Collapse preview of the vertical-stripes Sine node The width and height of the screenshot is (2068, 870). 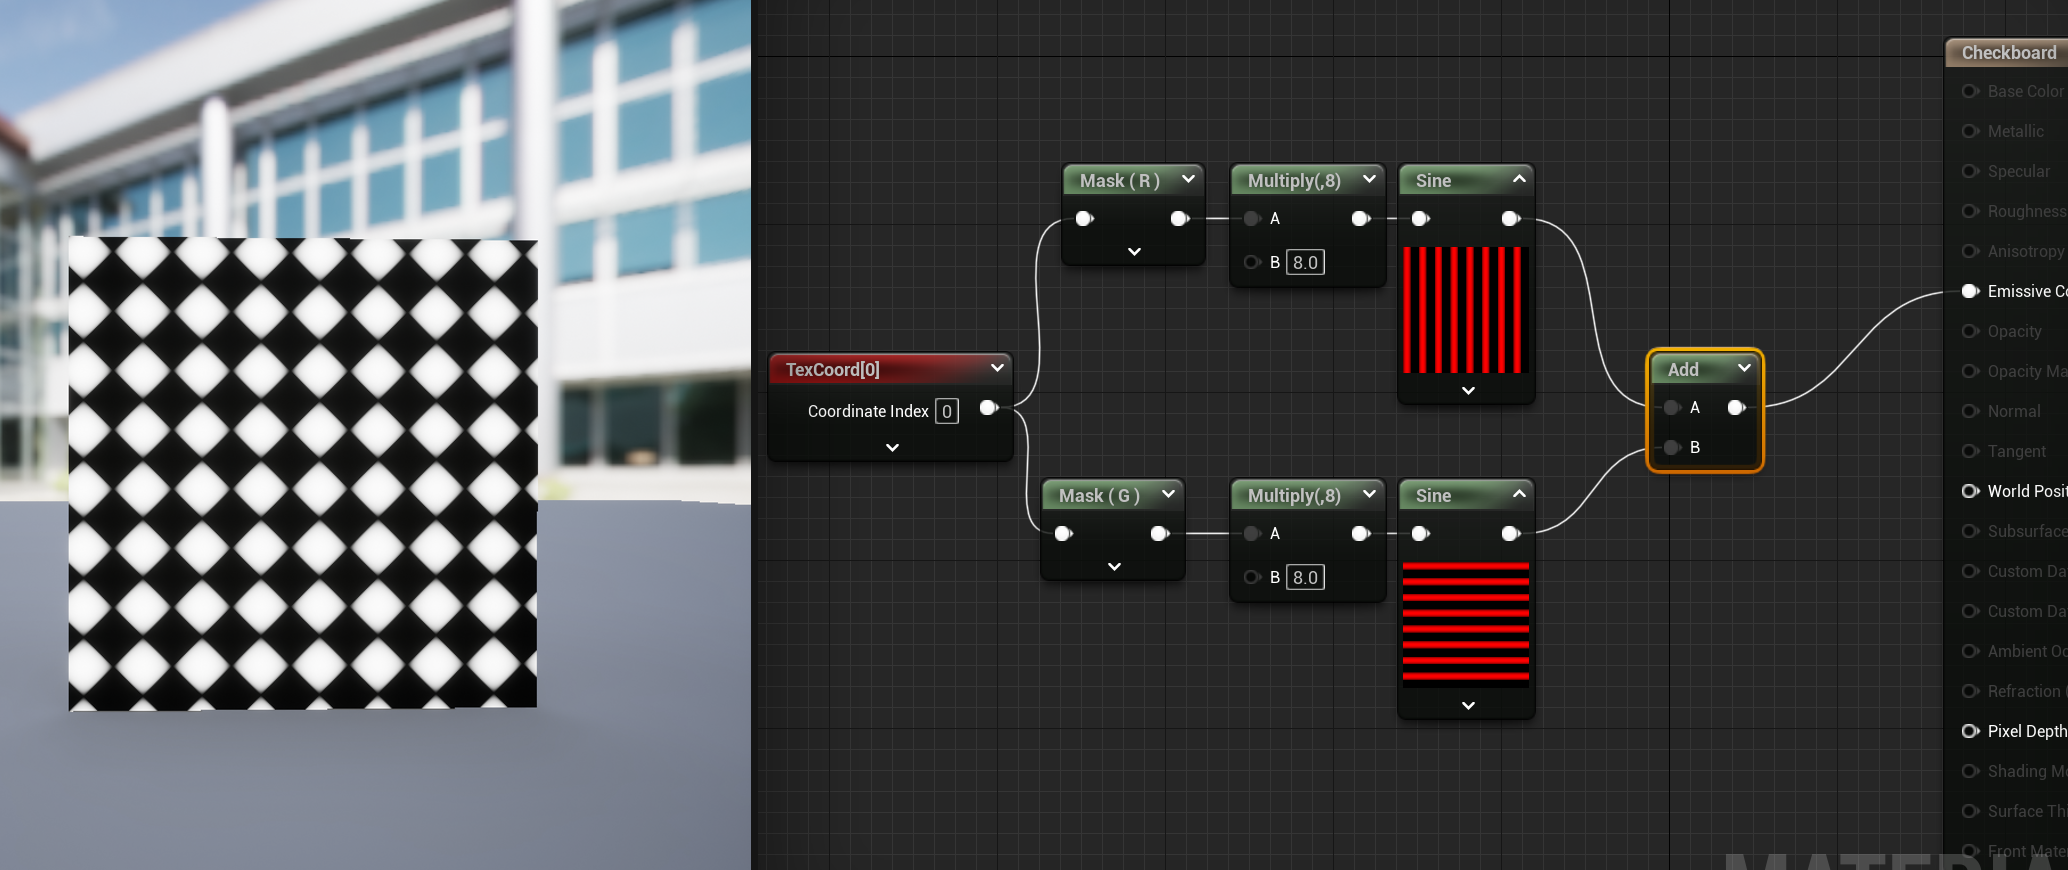pos(1519,179)
